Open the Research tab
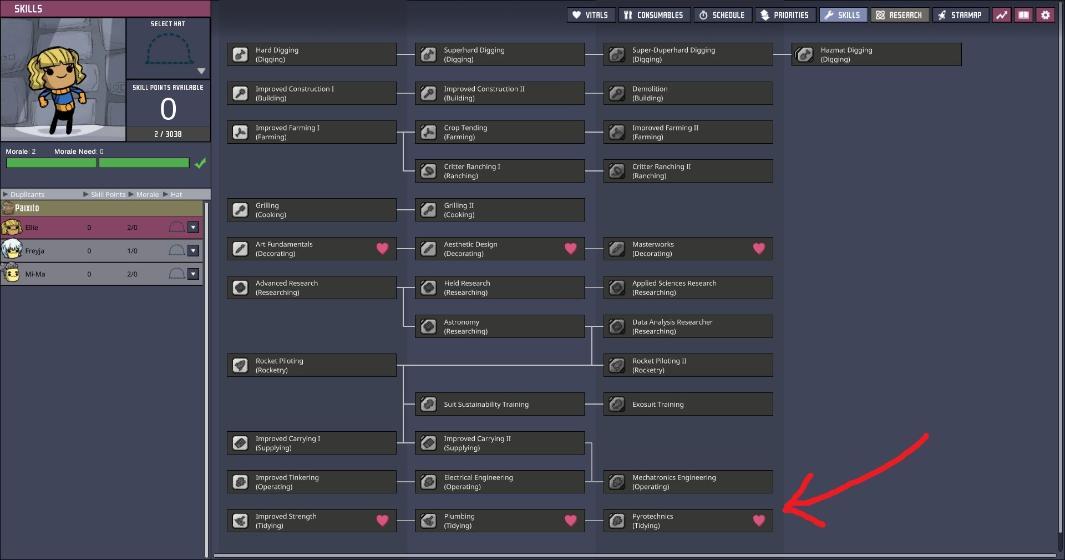 point(899,15)
